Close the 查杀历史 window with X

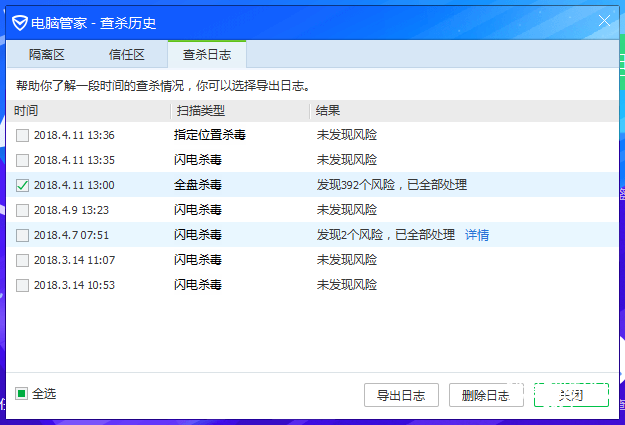[604, 20]
